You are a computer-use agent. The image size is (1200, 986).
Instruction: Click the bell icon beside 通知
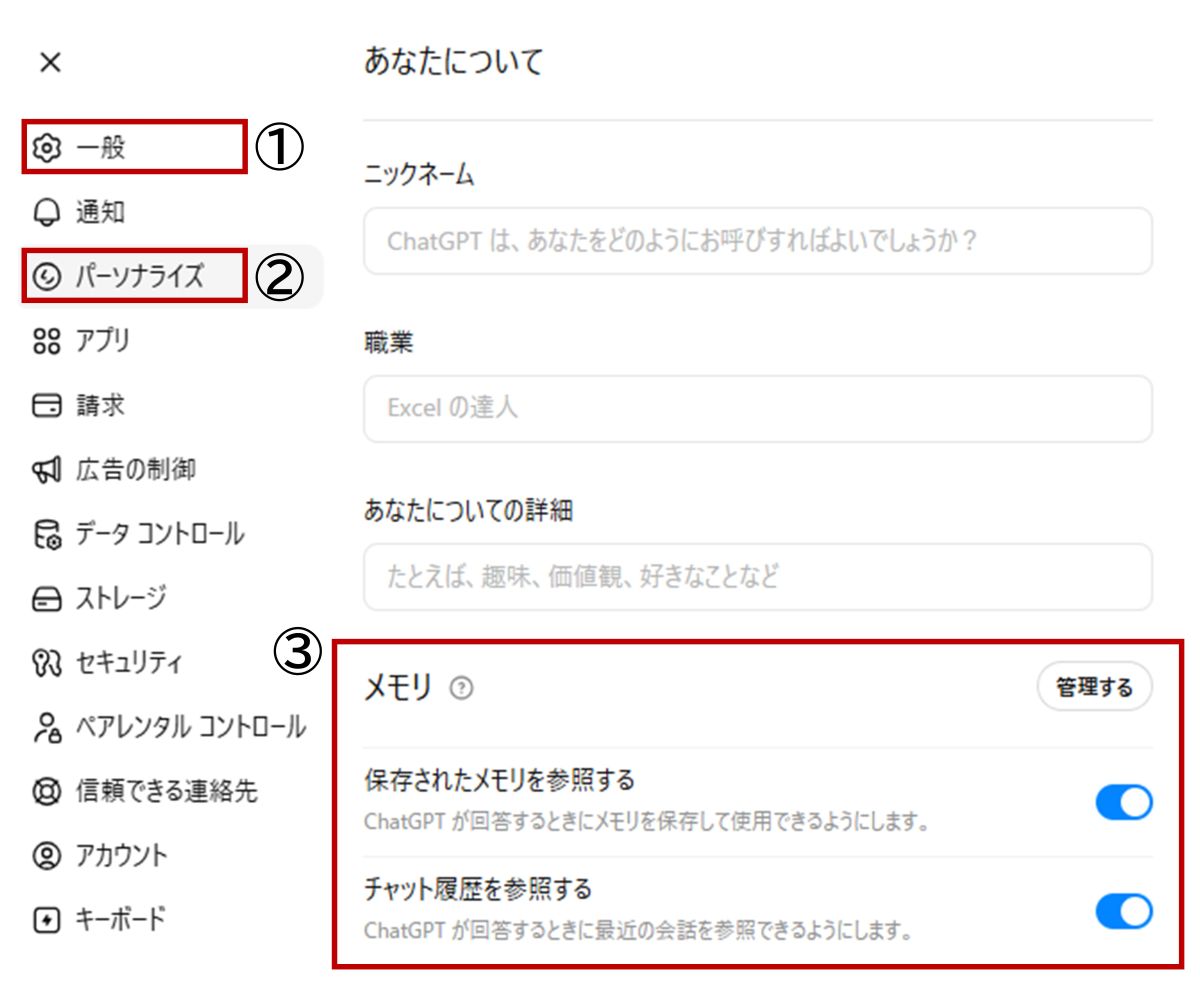point(46,212)
